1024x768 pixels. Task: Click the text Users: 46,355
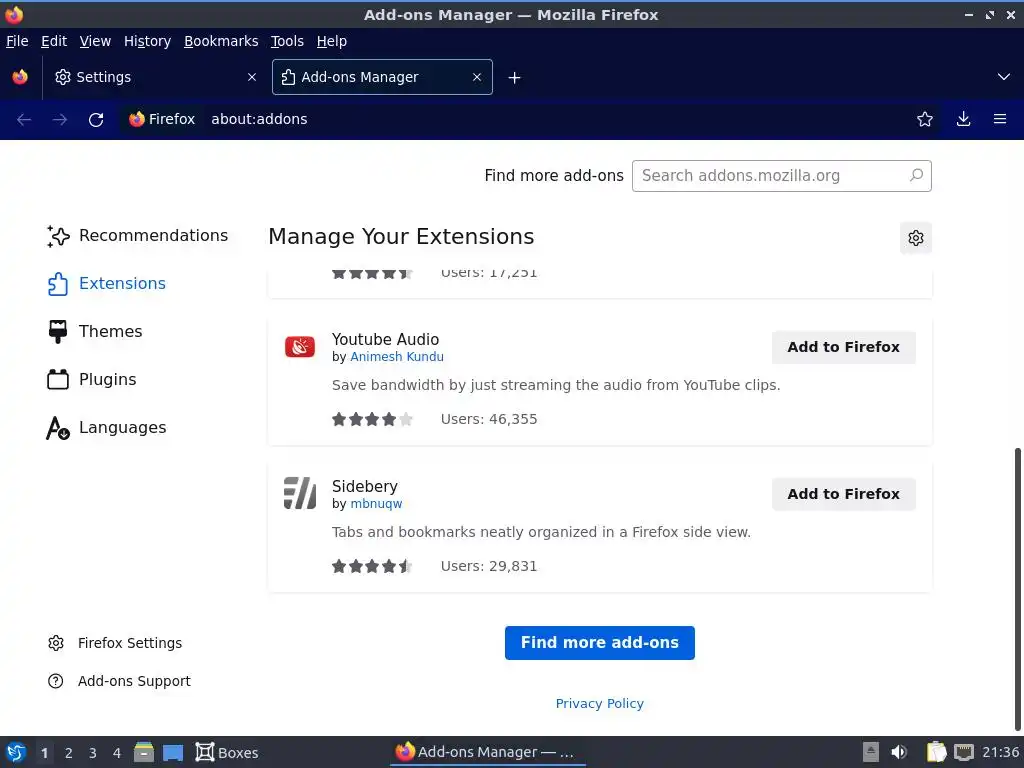[488, 419]
